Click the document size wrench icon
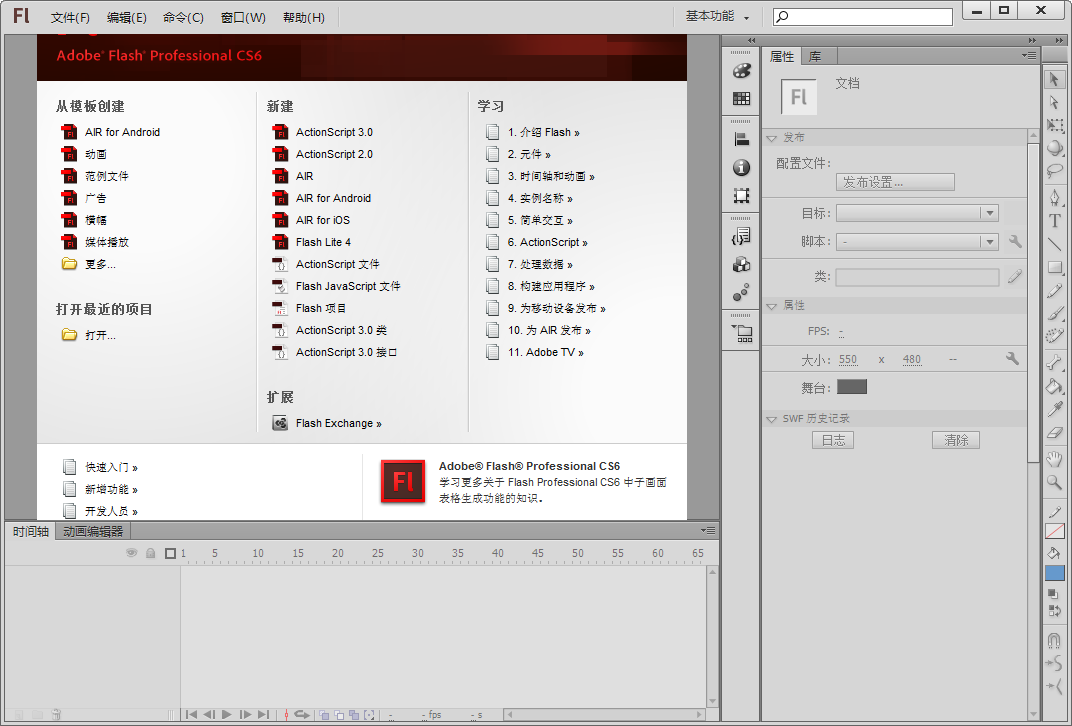This screenshot has width=1072, height=726. click(x=1013, y=359)
